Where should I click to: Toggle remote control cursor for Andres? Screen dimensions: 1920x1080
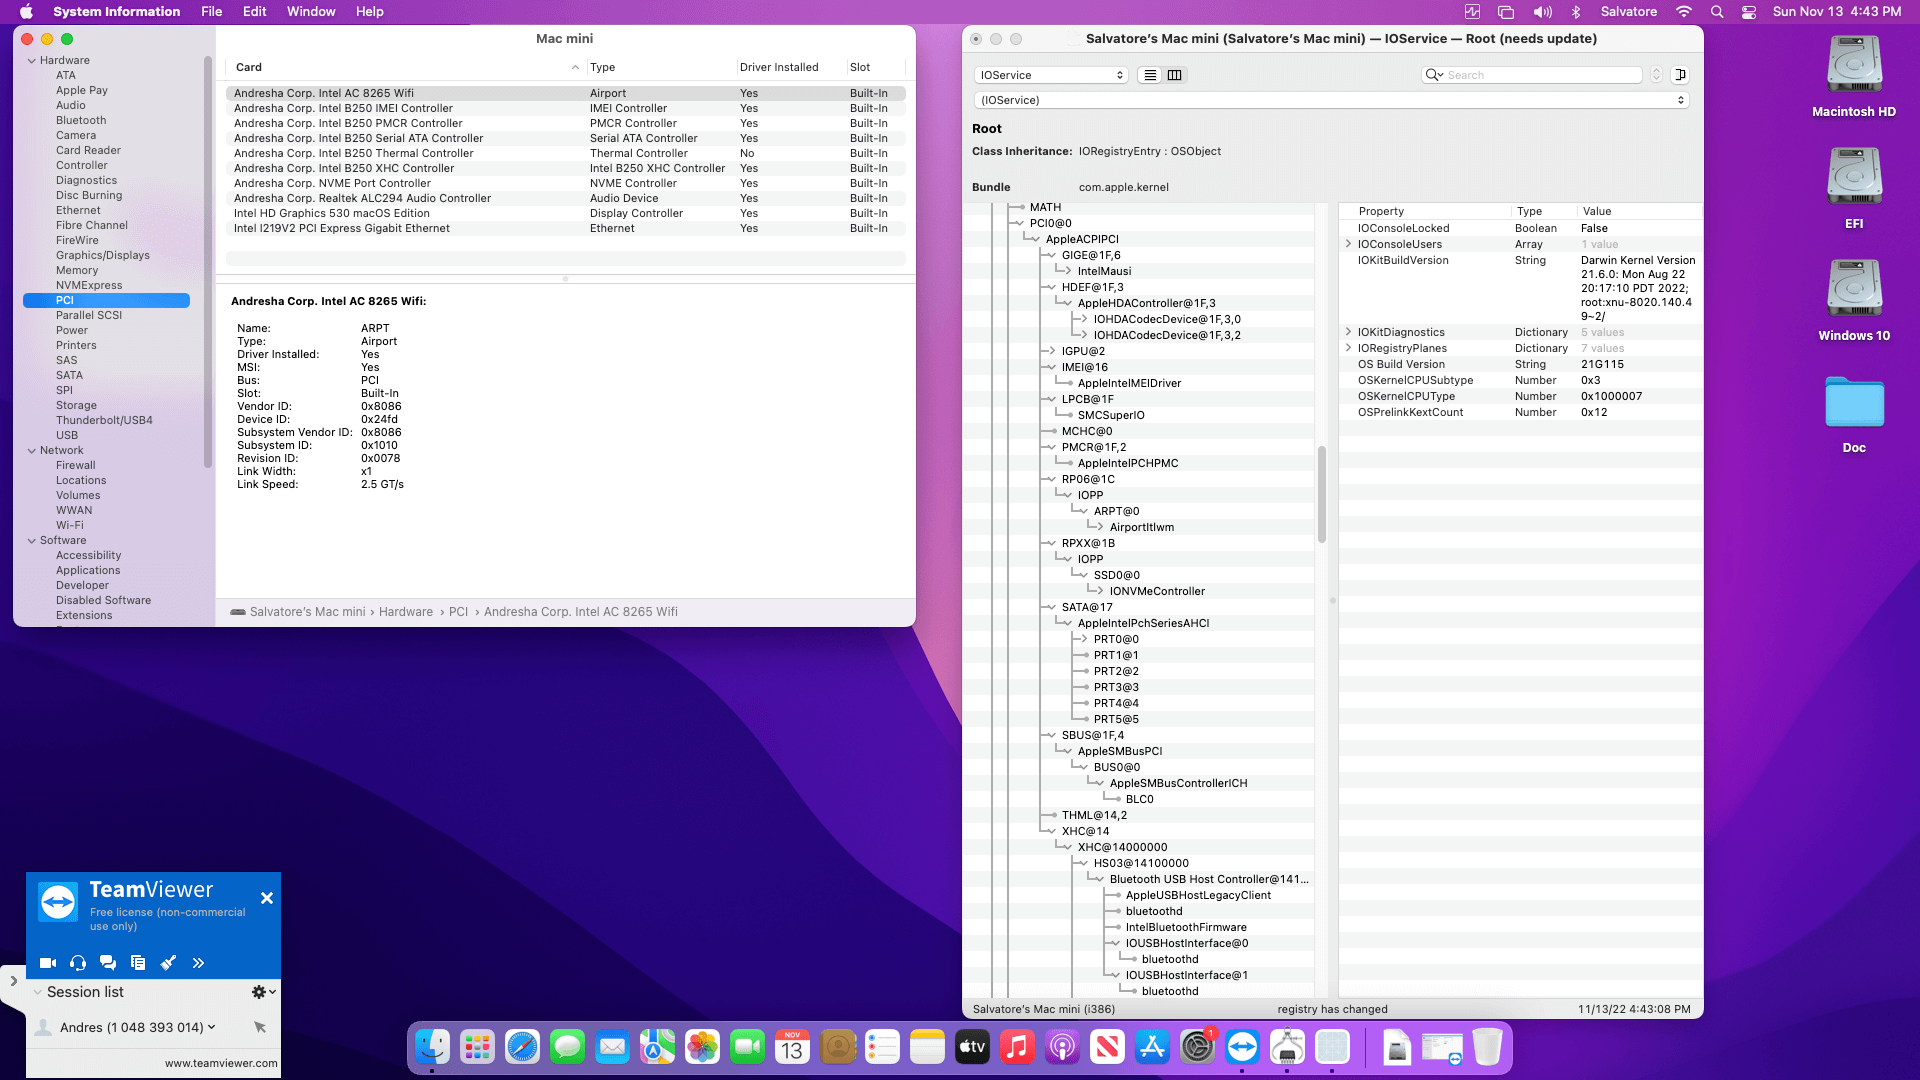260,1027
